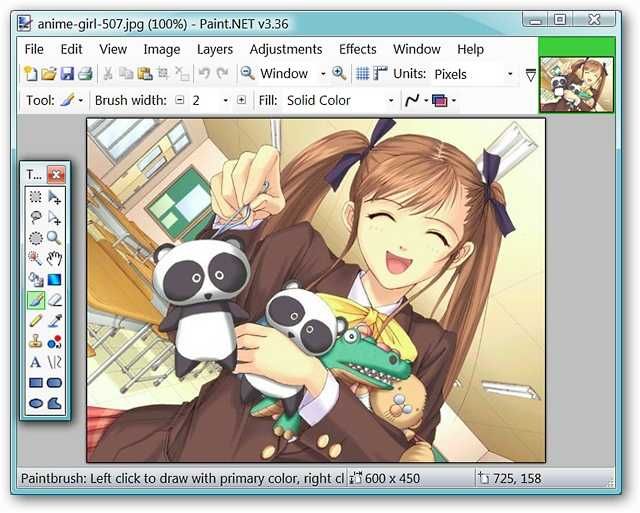Screen dimensions: 640x513
Task: Increase brush width with plus button
Action: (242, 100)
